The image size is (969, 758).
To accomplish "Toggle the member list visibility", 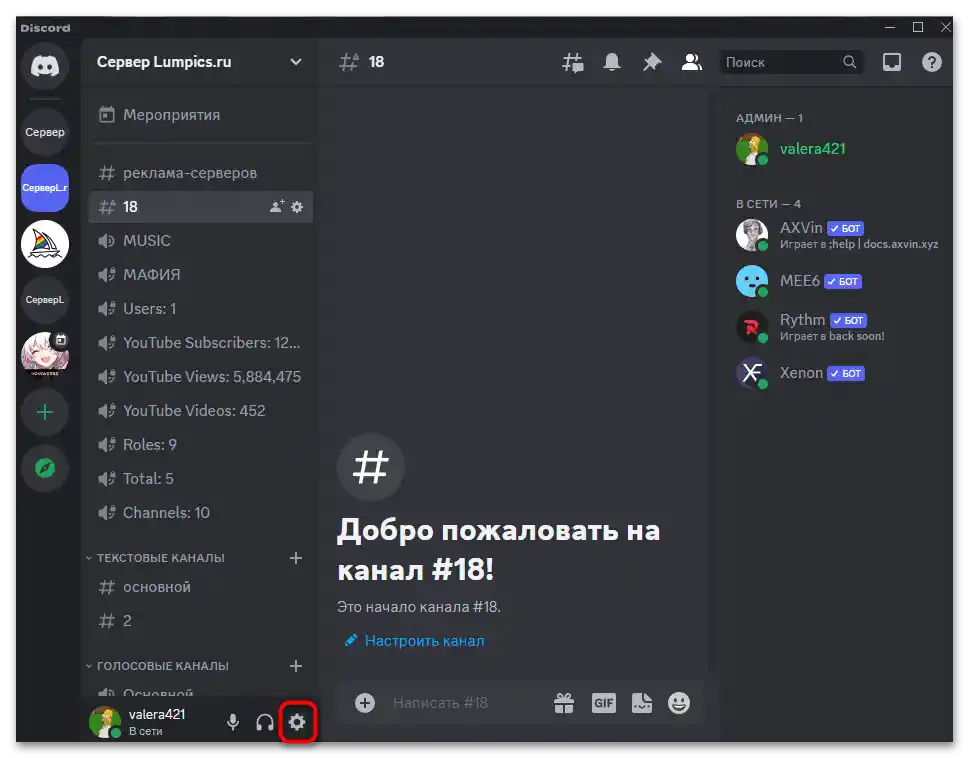I will pos(691,61).
